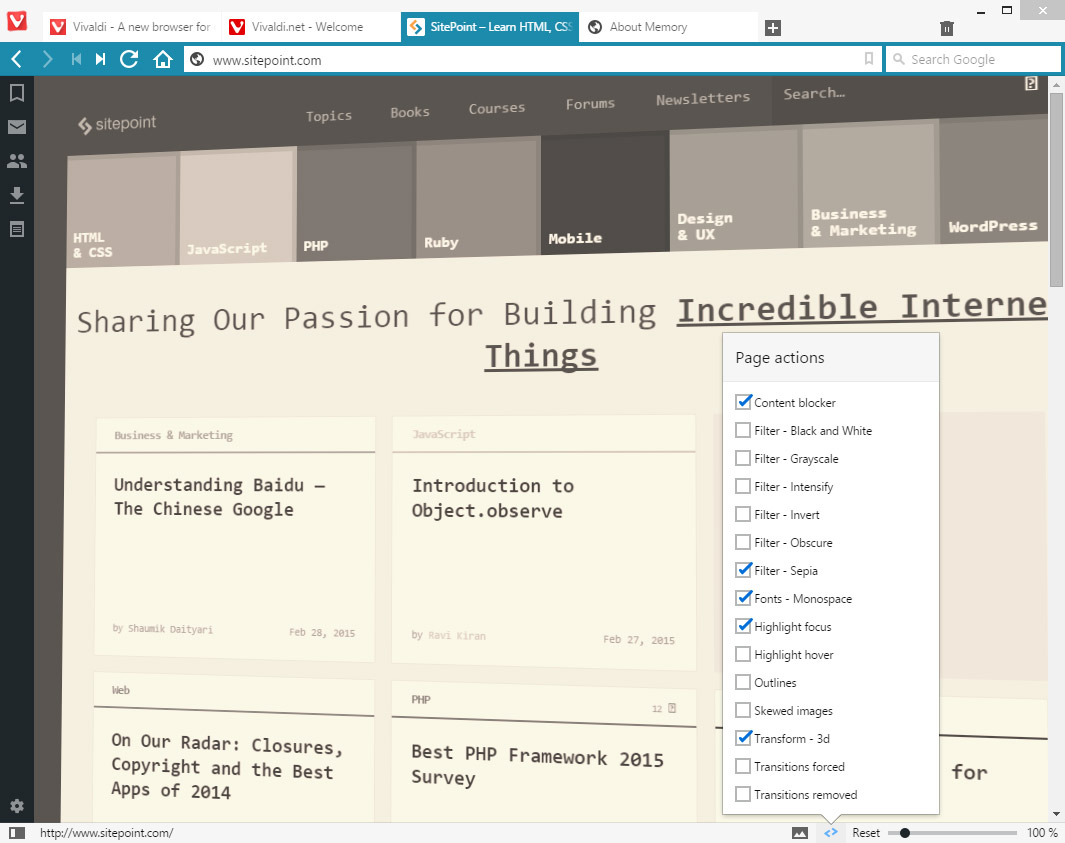Open the Notes panel in sidebar

17,229
